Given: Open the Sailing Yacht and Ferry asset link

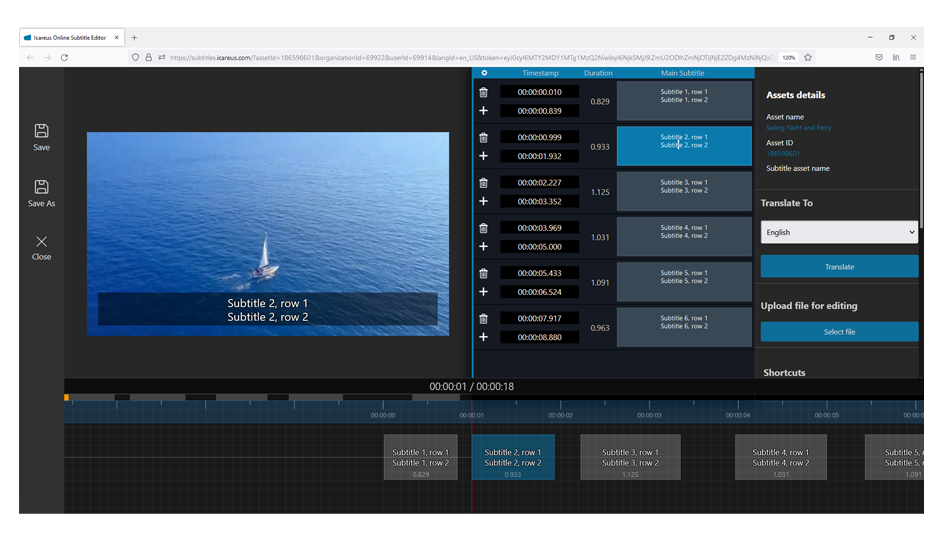Looking at the screenshot, I should coord(798,128).
